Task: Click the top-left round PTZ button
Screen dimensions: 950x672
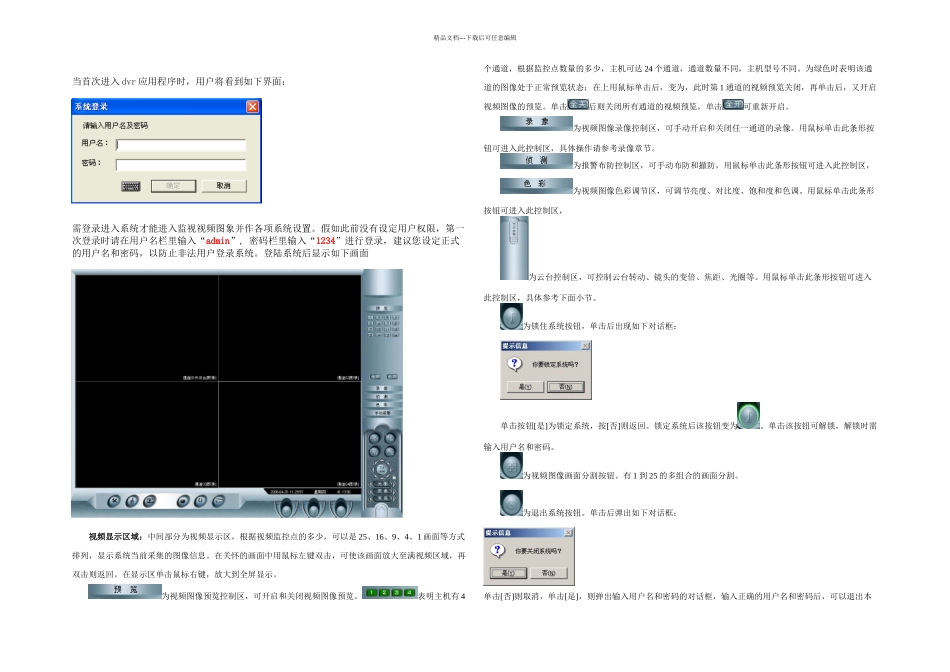Action: (x=374, y=437)
